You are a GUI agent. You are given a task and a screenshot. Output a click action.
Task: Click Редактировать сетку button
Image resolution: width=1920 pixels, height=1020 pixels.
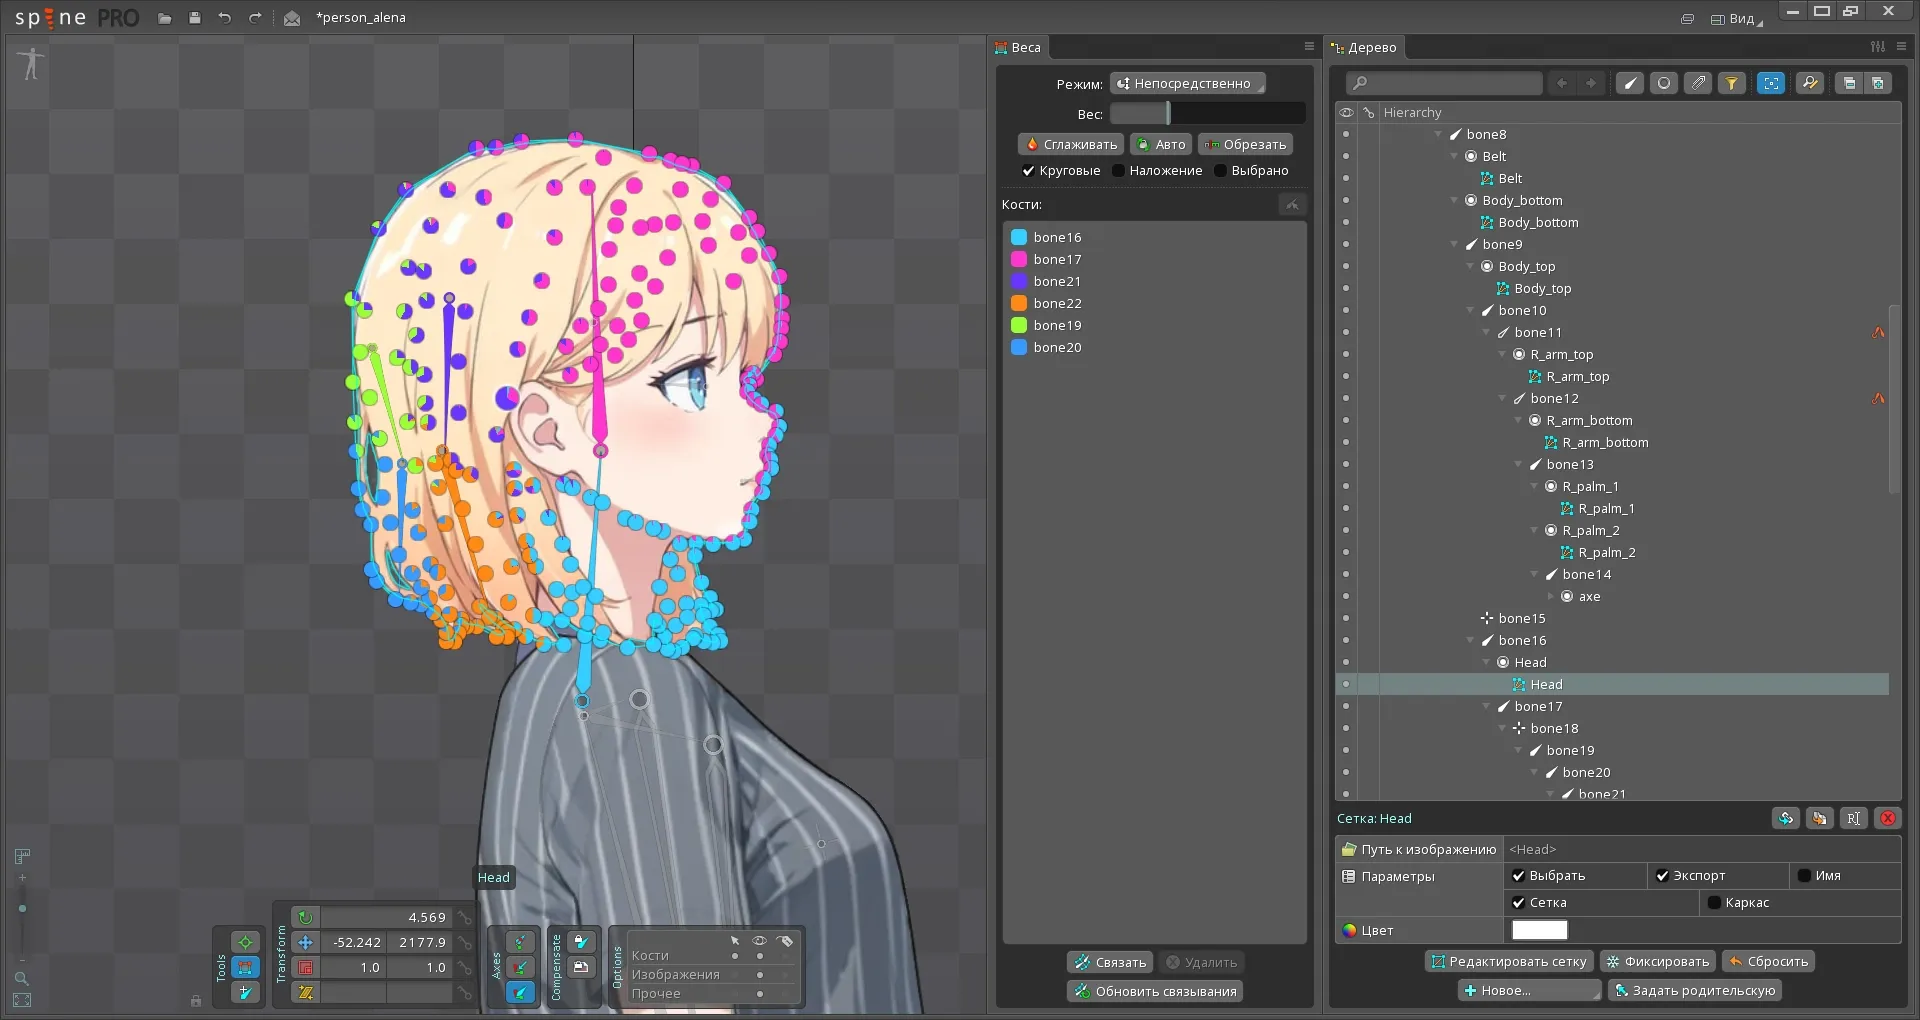(x=1508, y=961)
